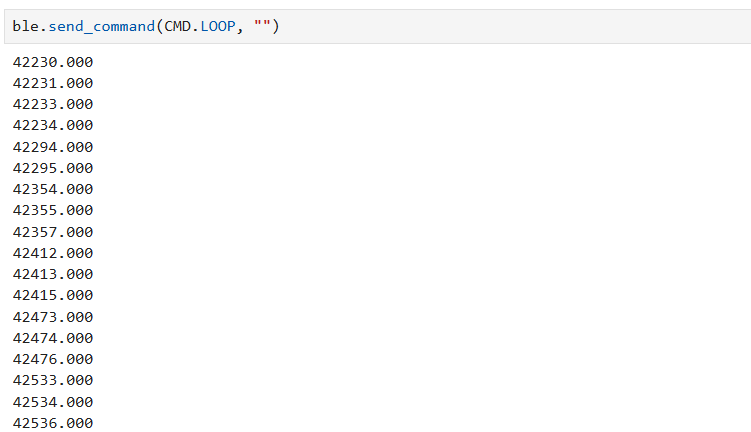Click the send_command method name in code
The image size is (751, 432).
[x=102, y=26]
